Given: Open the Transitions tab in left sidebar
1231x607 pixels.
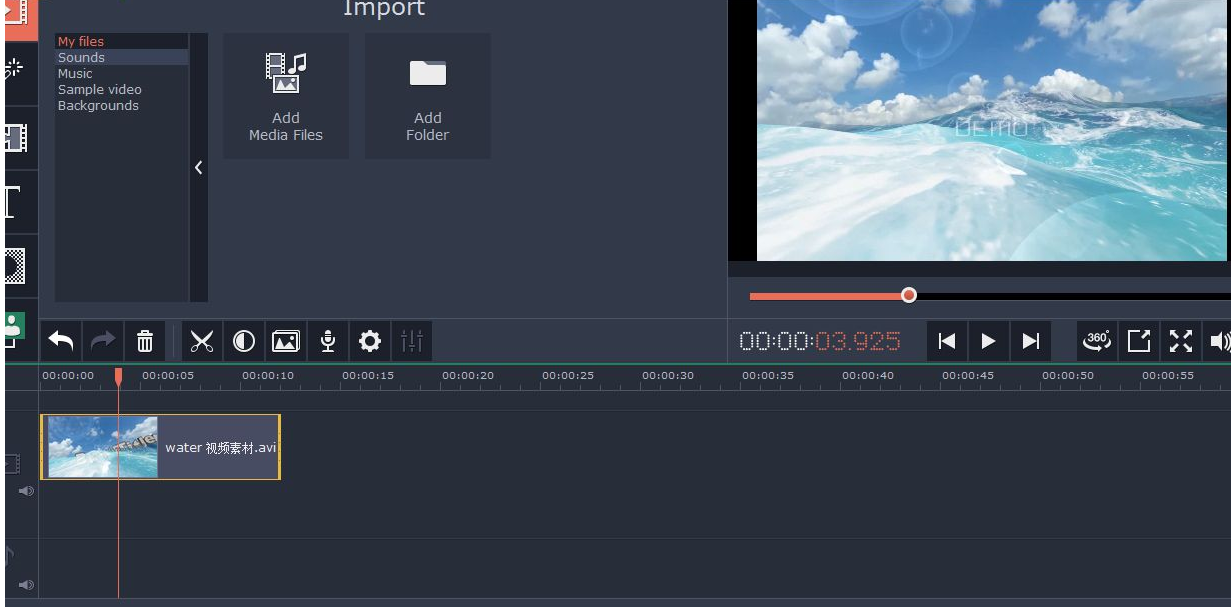Looking at the screenshot, I should pyautogui.click(x=17, y=136).
